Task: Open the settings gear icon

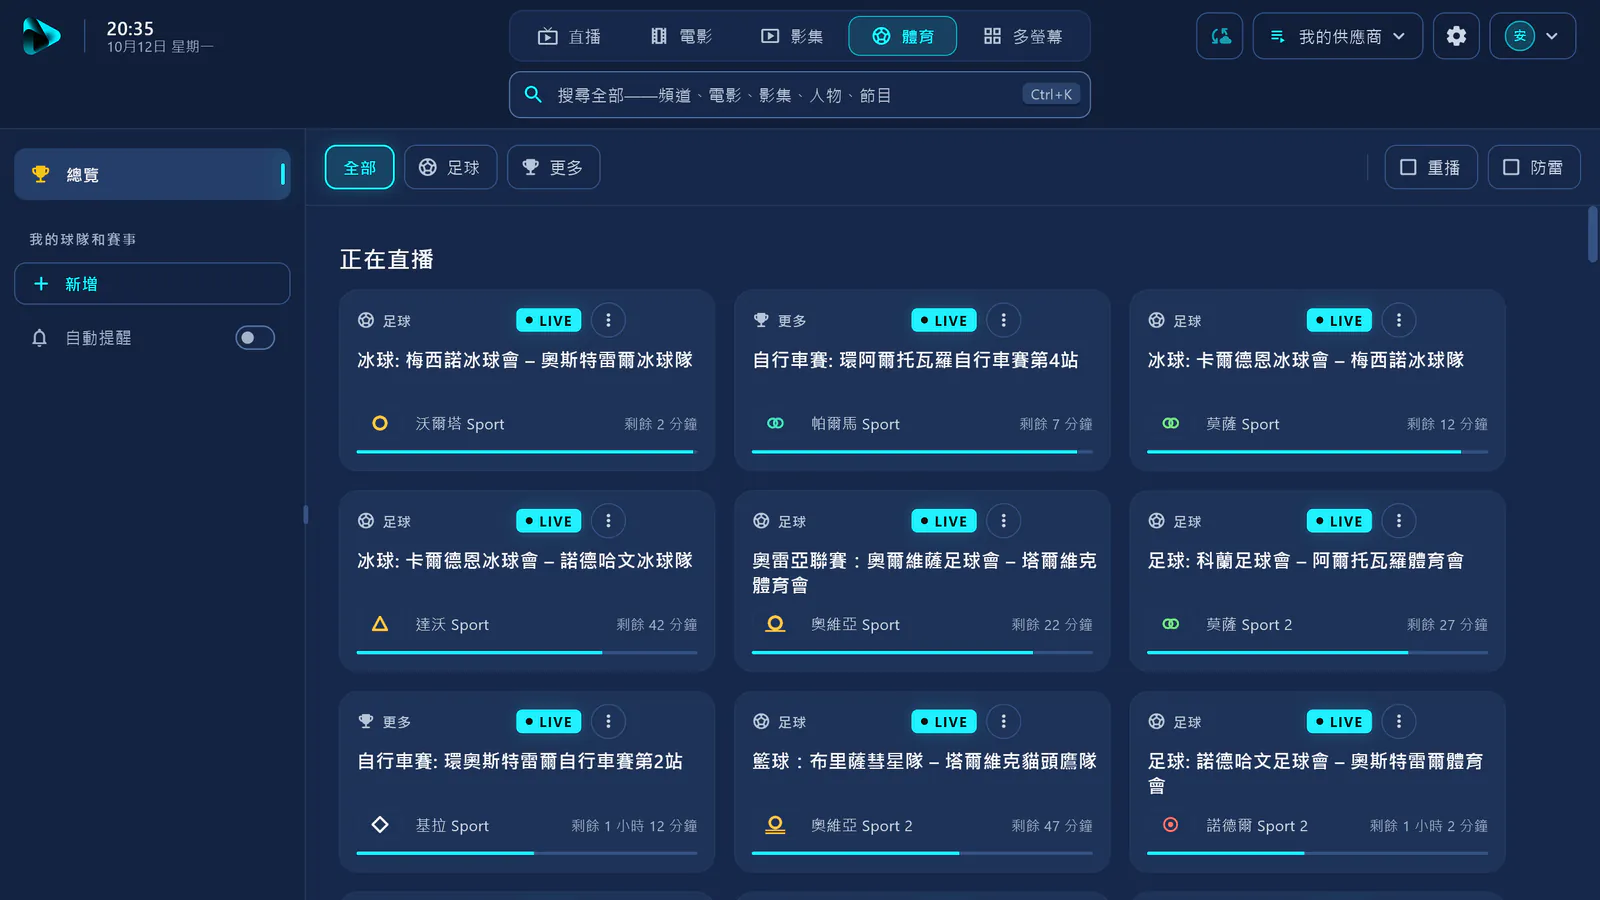Action: (x=1456, y=36)
